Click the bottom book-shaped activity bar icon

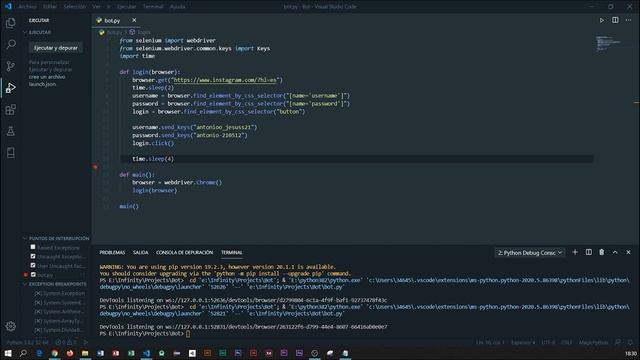tap(11, 153)
